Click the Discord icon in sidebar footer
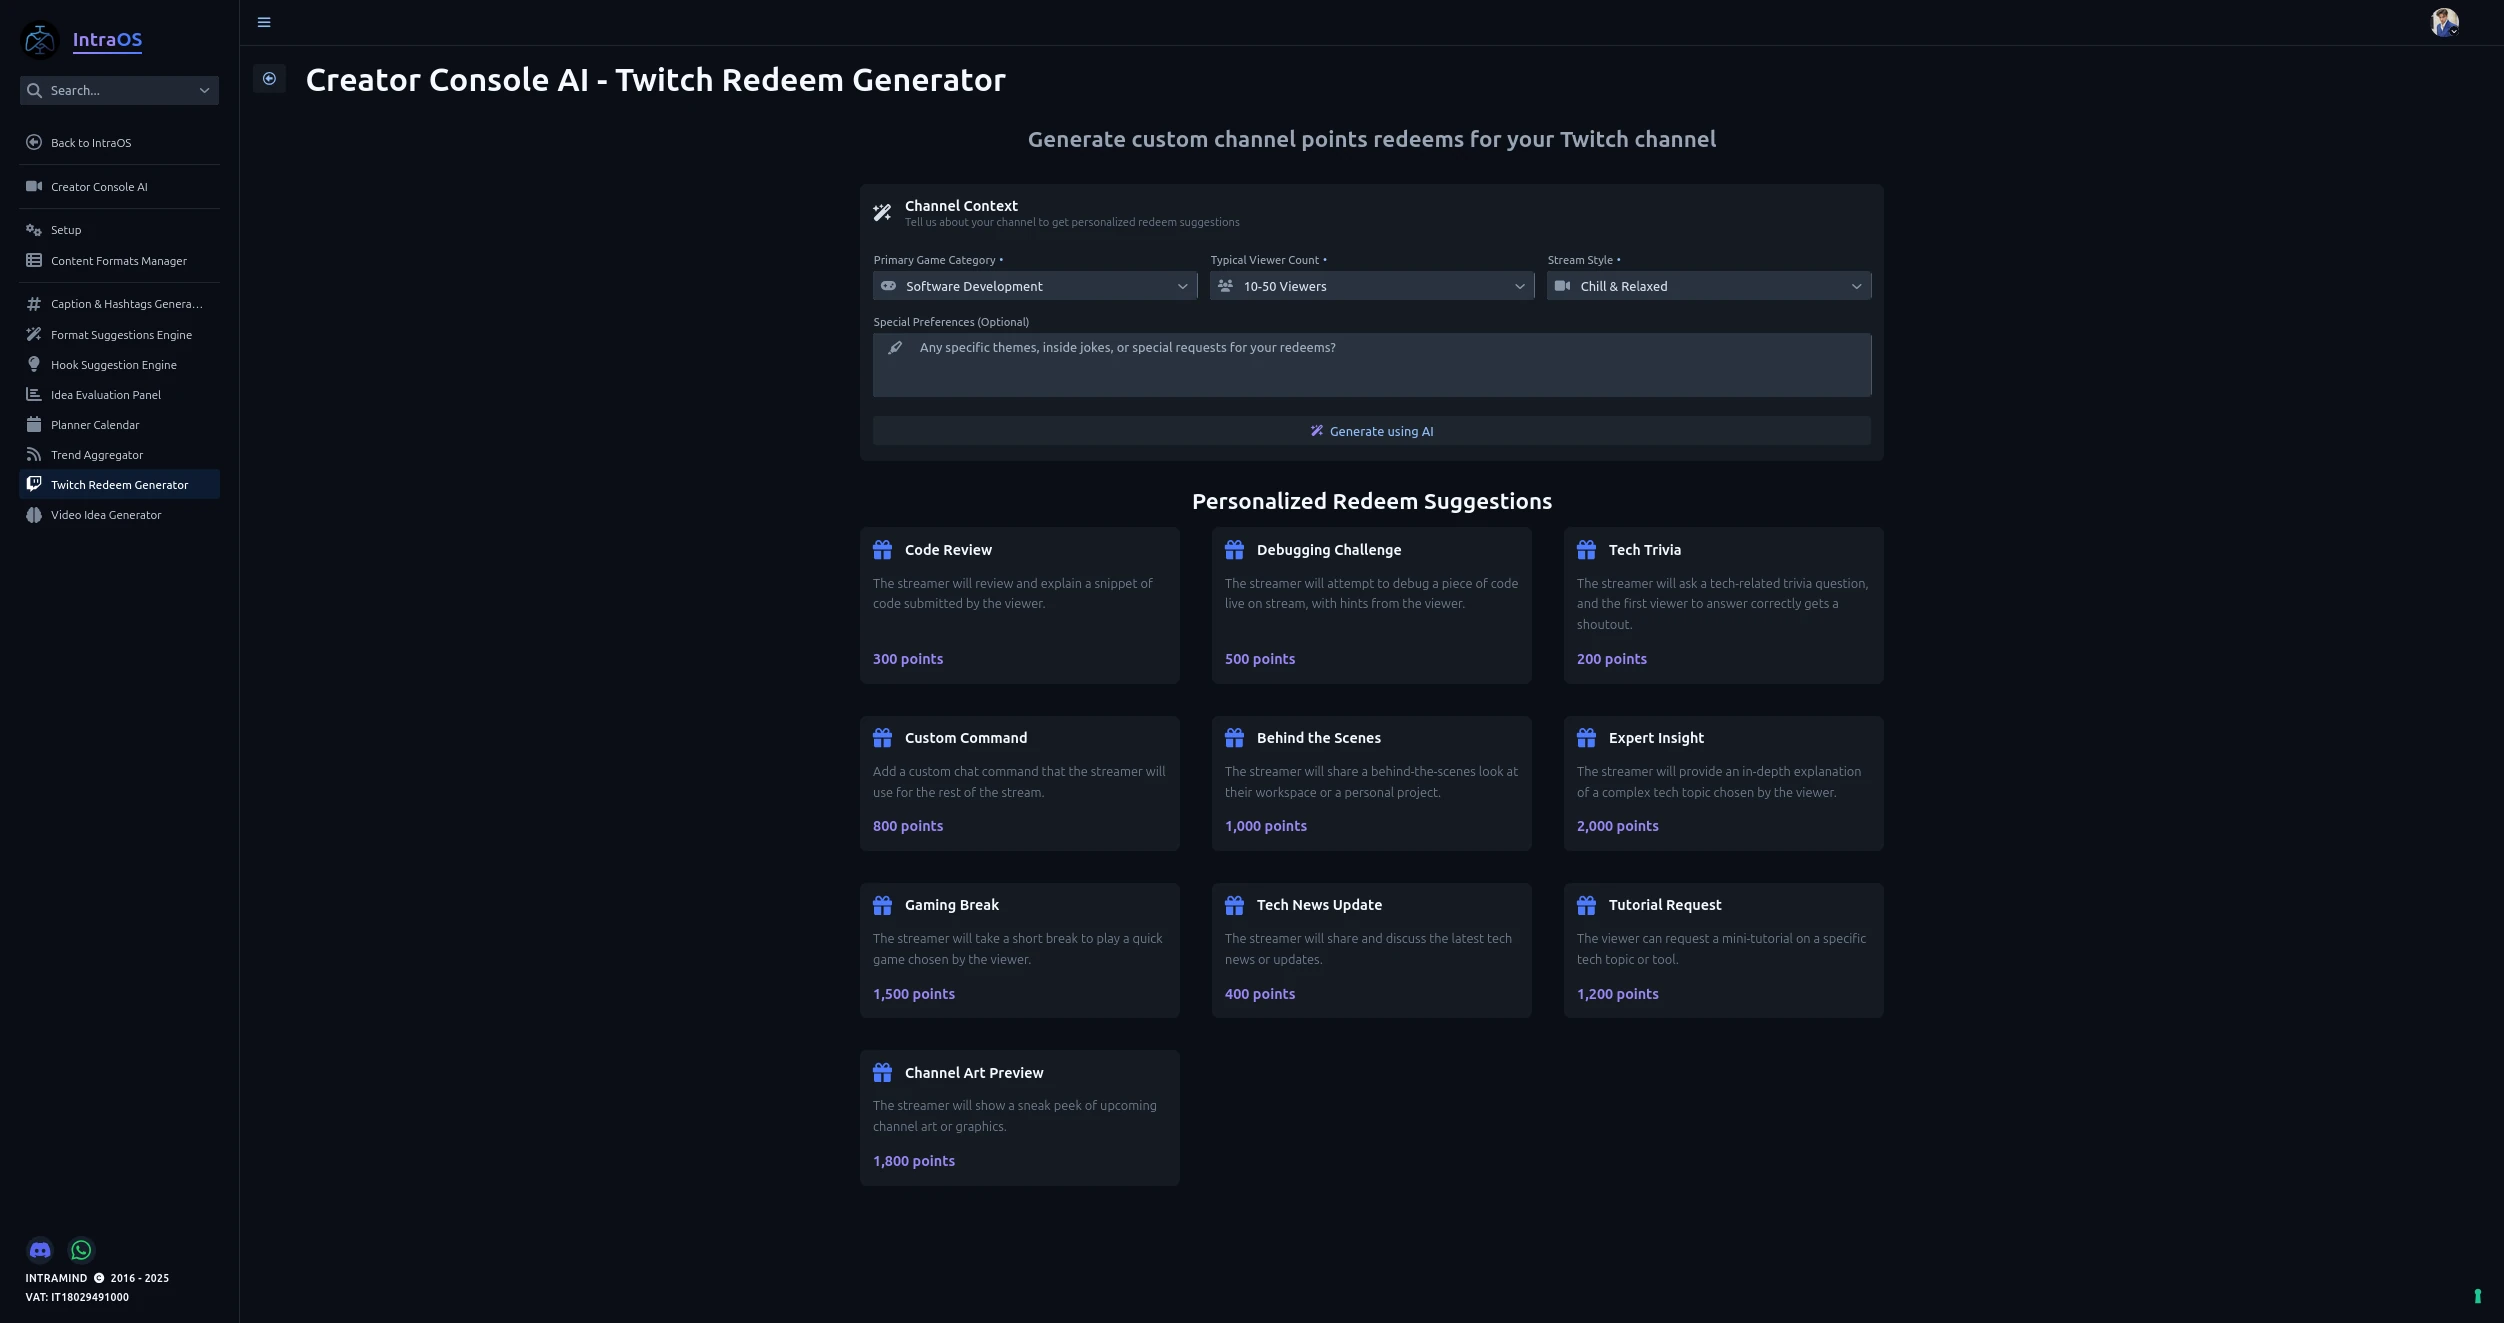This screenshot has height=1323, width=2504. pyautogui.click(x=40, y=1250)
